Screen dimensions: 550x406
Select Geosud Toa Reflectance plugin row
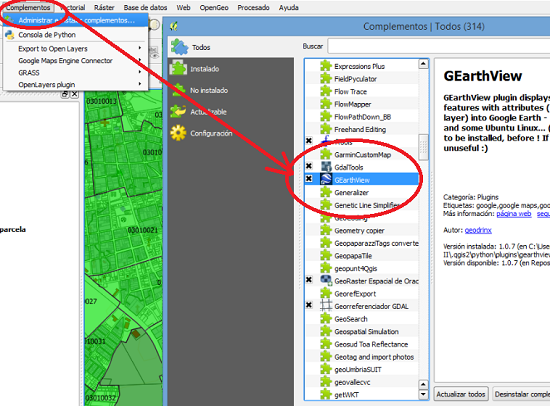(x=362, y=344)
